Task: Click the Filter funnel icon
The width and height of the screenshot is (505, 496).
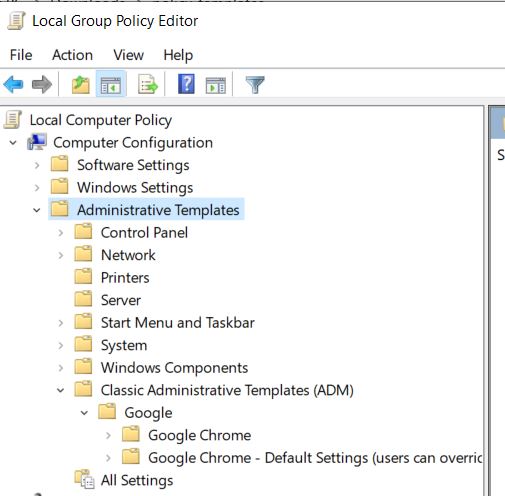Action: [x=255, y=85]
